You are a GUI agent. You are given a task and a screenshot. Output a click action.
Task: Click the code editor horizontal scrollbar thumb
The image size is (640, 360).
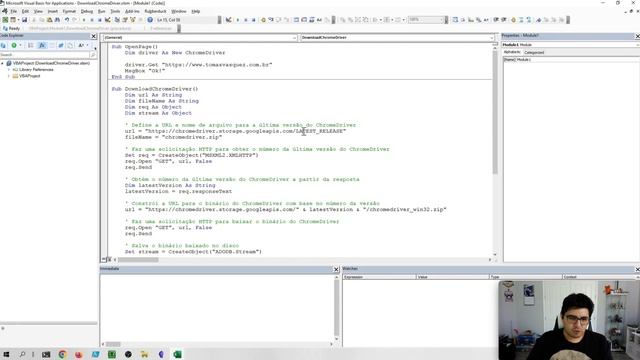[138, 260]
